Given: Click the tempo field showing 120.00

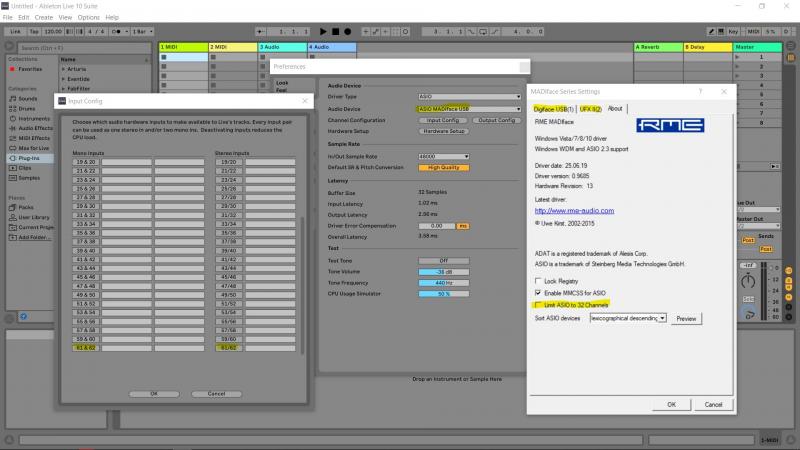Looking at the screenshot, I should 53,32.
